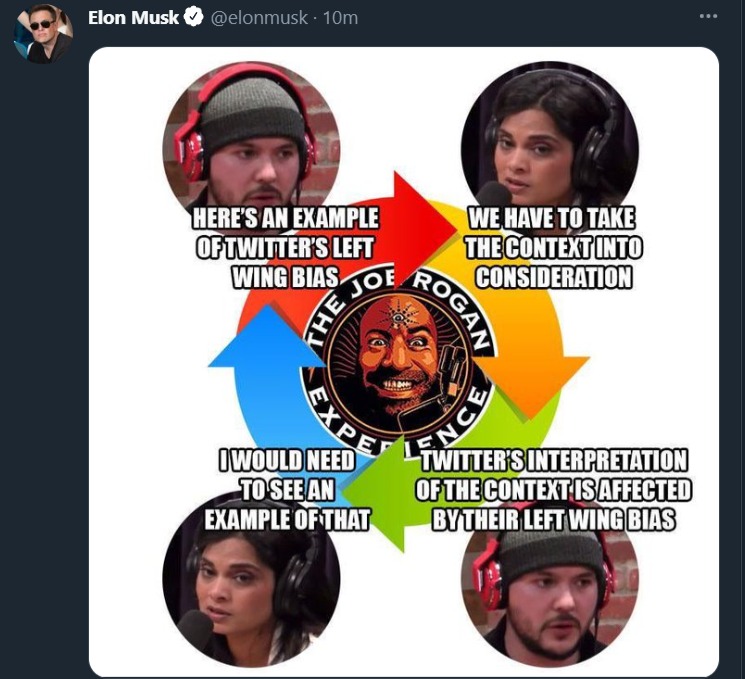Open the Elon Musk display name link
745x679 pixels.
(134, 18)
